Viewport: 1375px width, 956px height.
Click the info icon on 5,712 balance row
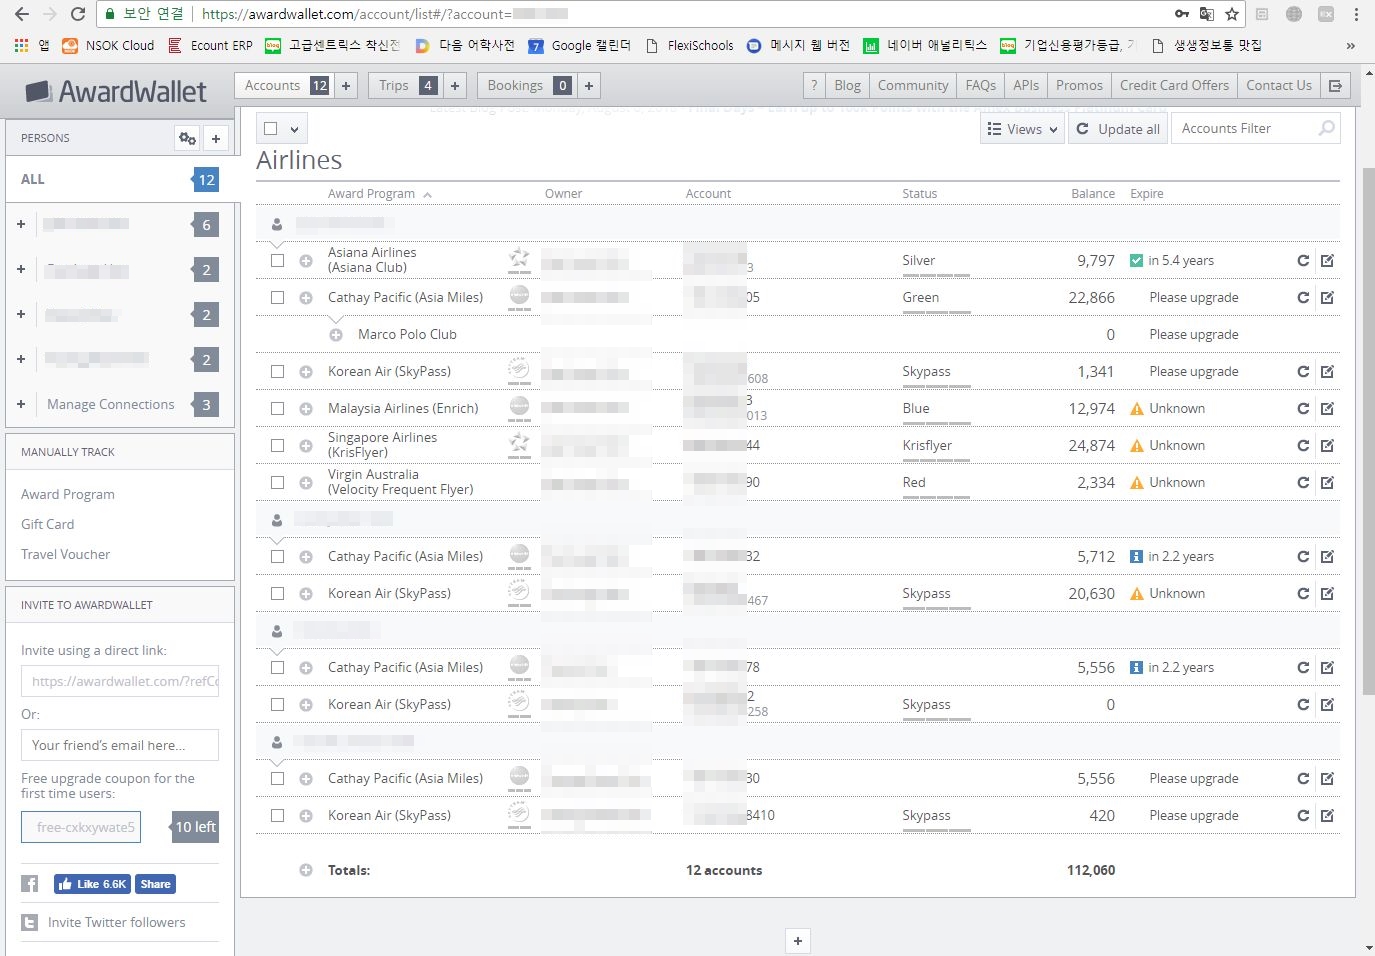coord(1136,556)
